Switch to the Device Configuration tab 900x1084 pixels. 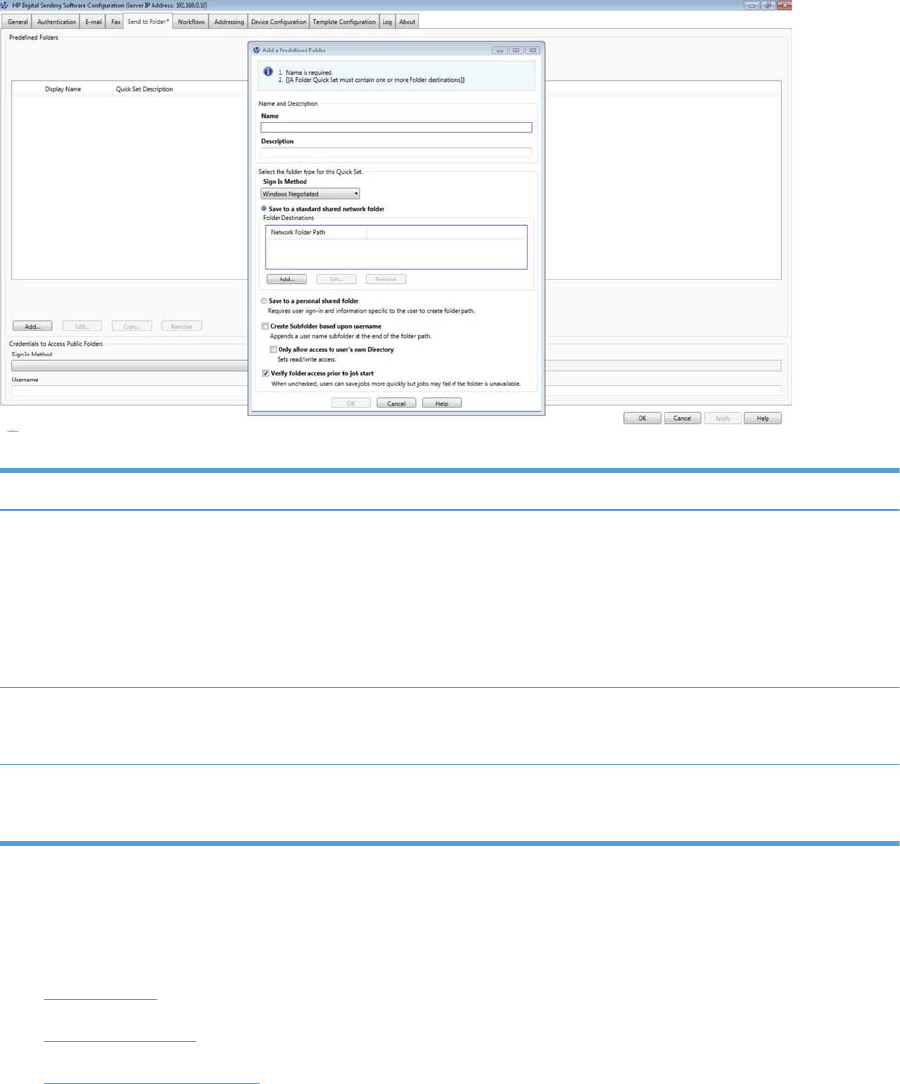pyautogui.click(x=279, y=21)
